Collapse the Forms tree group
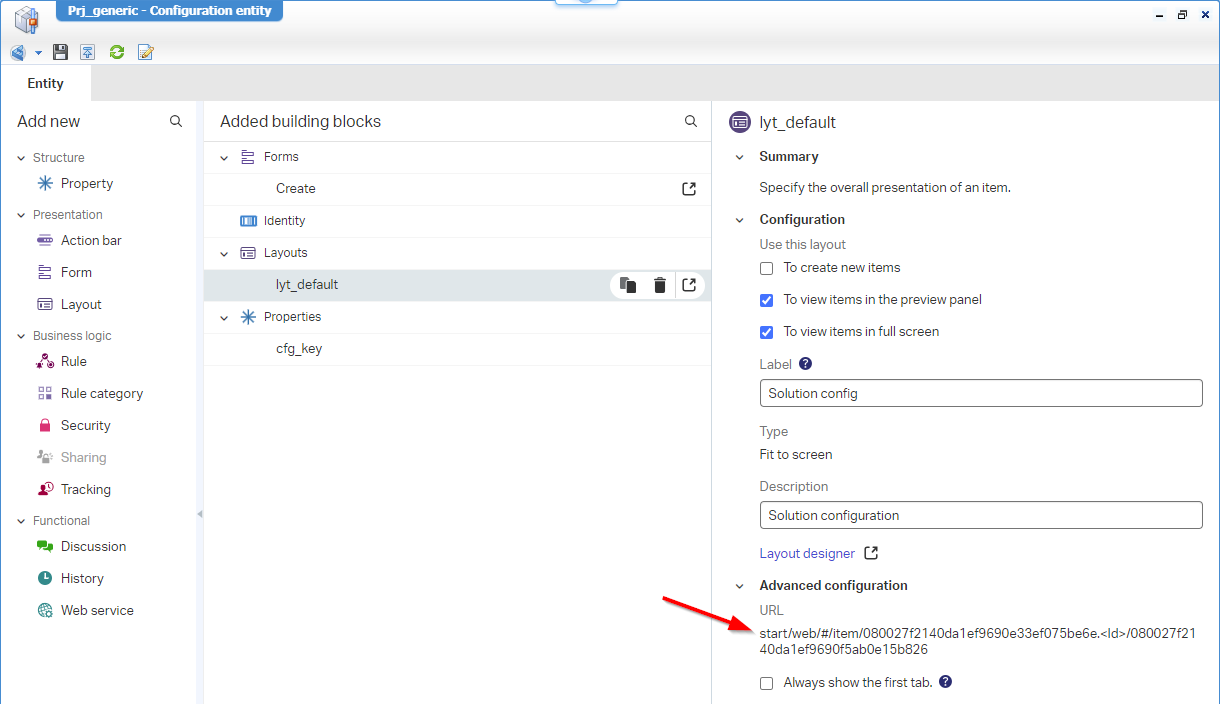1220x704 pixels. pos(225,157)
